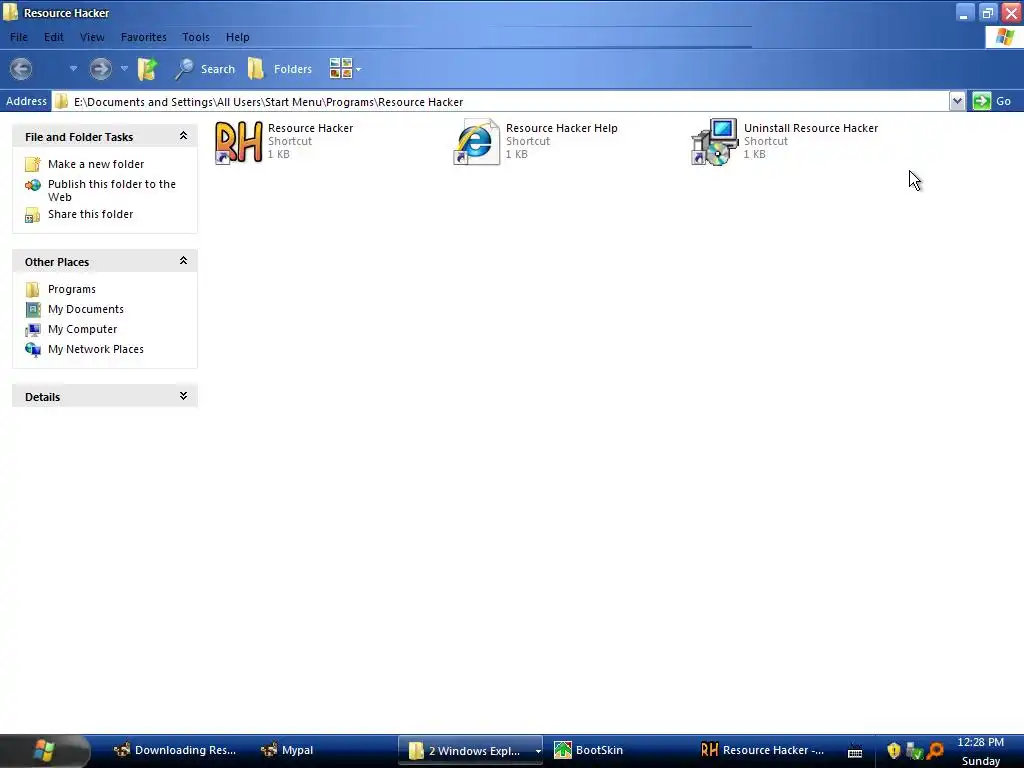Click the taskbar clock 12:28 PM
Screen dimensions: 1024x768
pos(980,742)
